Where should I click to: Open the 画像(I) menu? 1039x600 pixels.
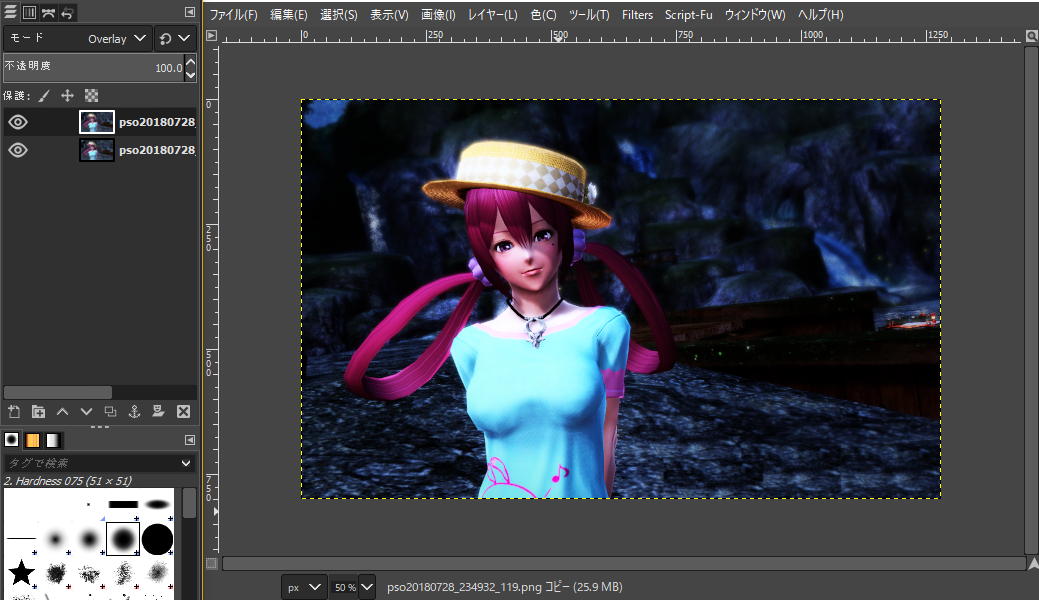(438, 15)
